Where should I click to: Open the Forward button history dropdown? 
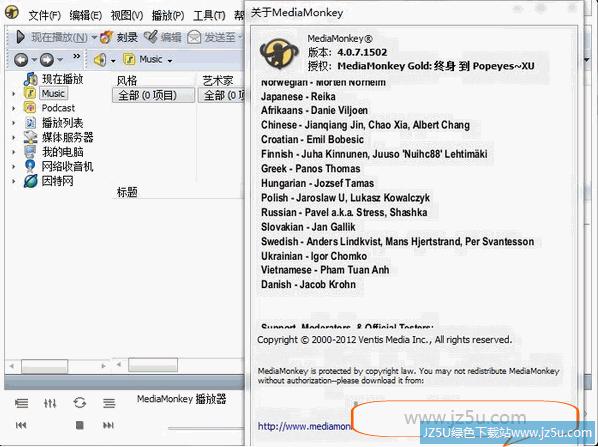[x=60, y=60]
